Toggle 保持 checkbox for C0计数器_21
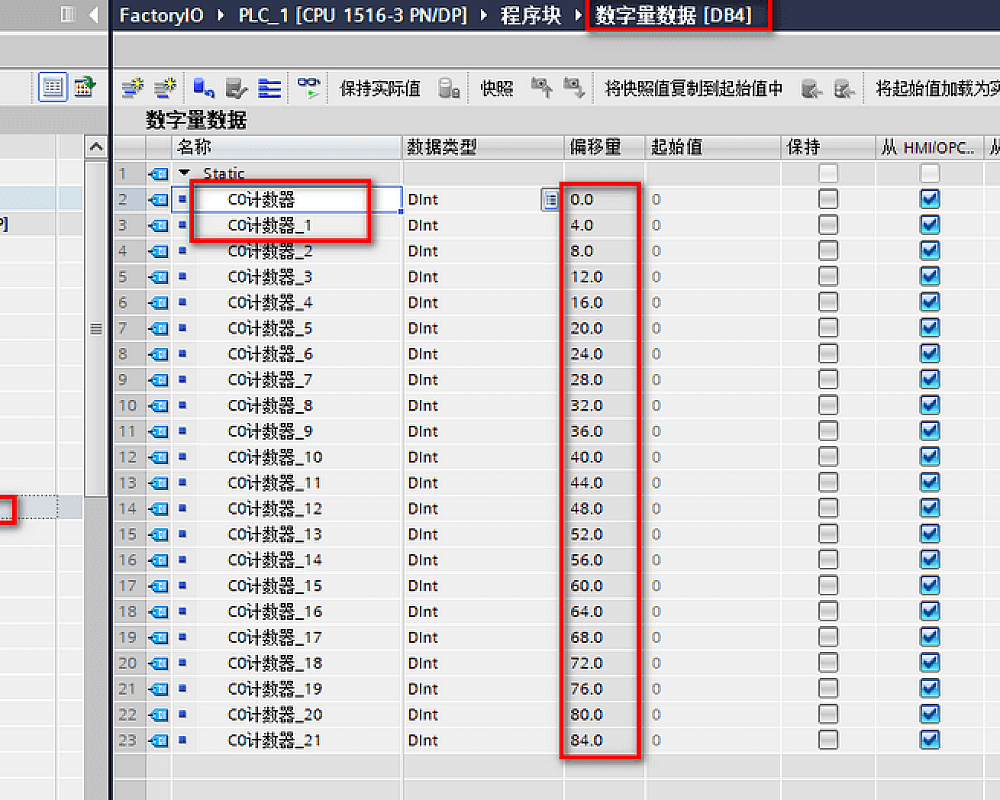The height and width of the screenshot is (800, 1000). [x=828, y=740]
